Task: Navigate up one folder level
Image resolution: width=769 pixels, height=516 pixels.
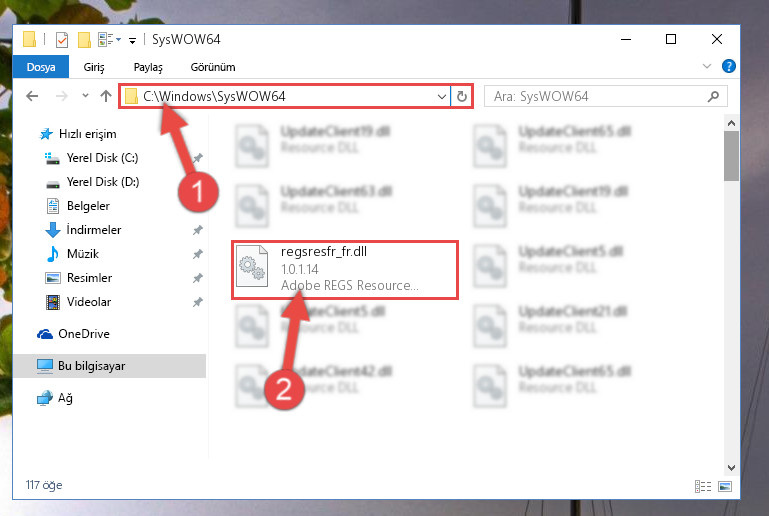Action: (x=106, y=96)
